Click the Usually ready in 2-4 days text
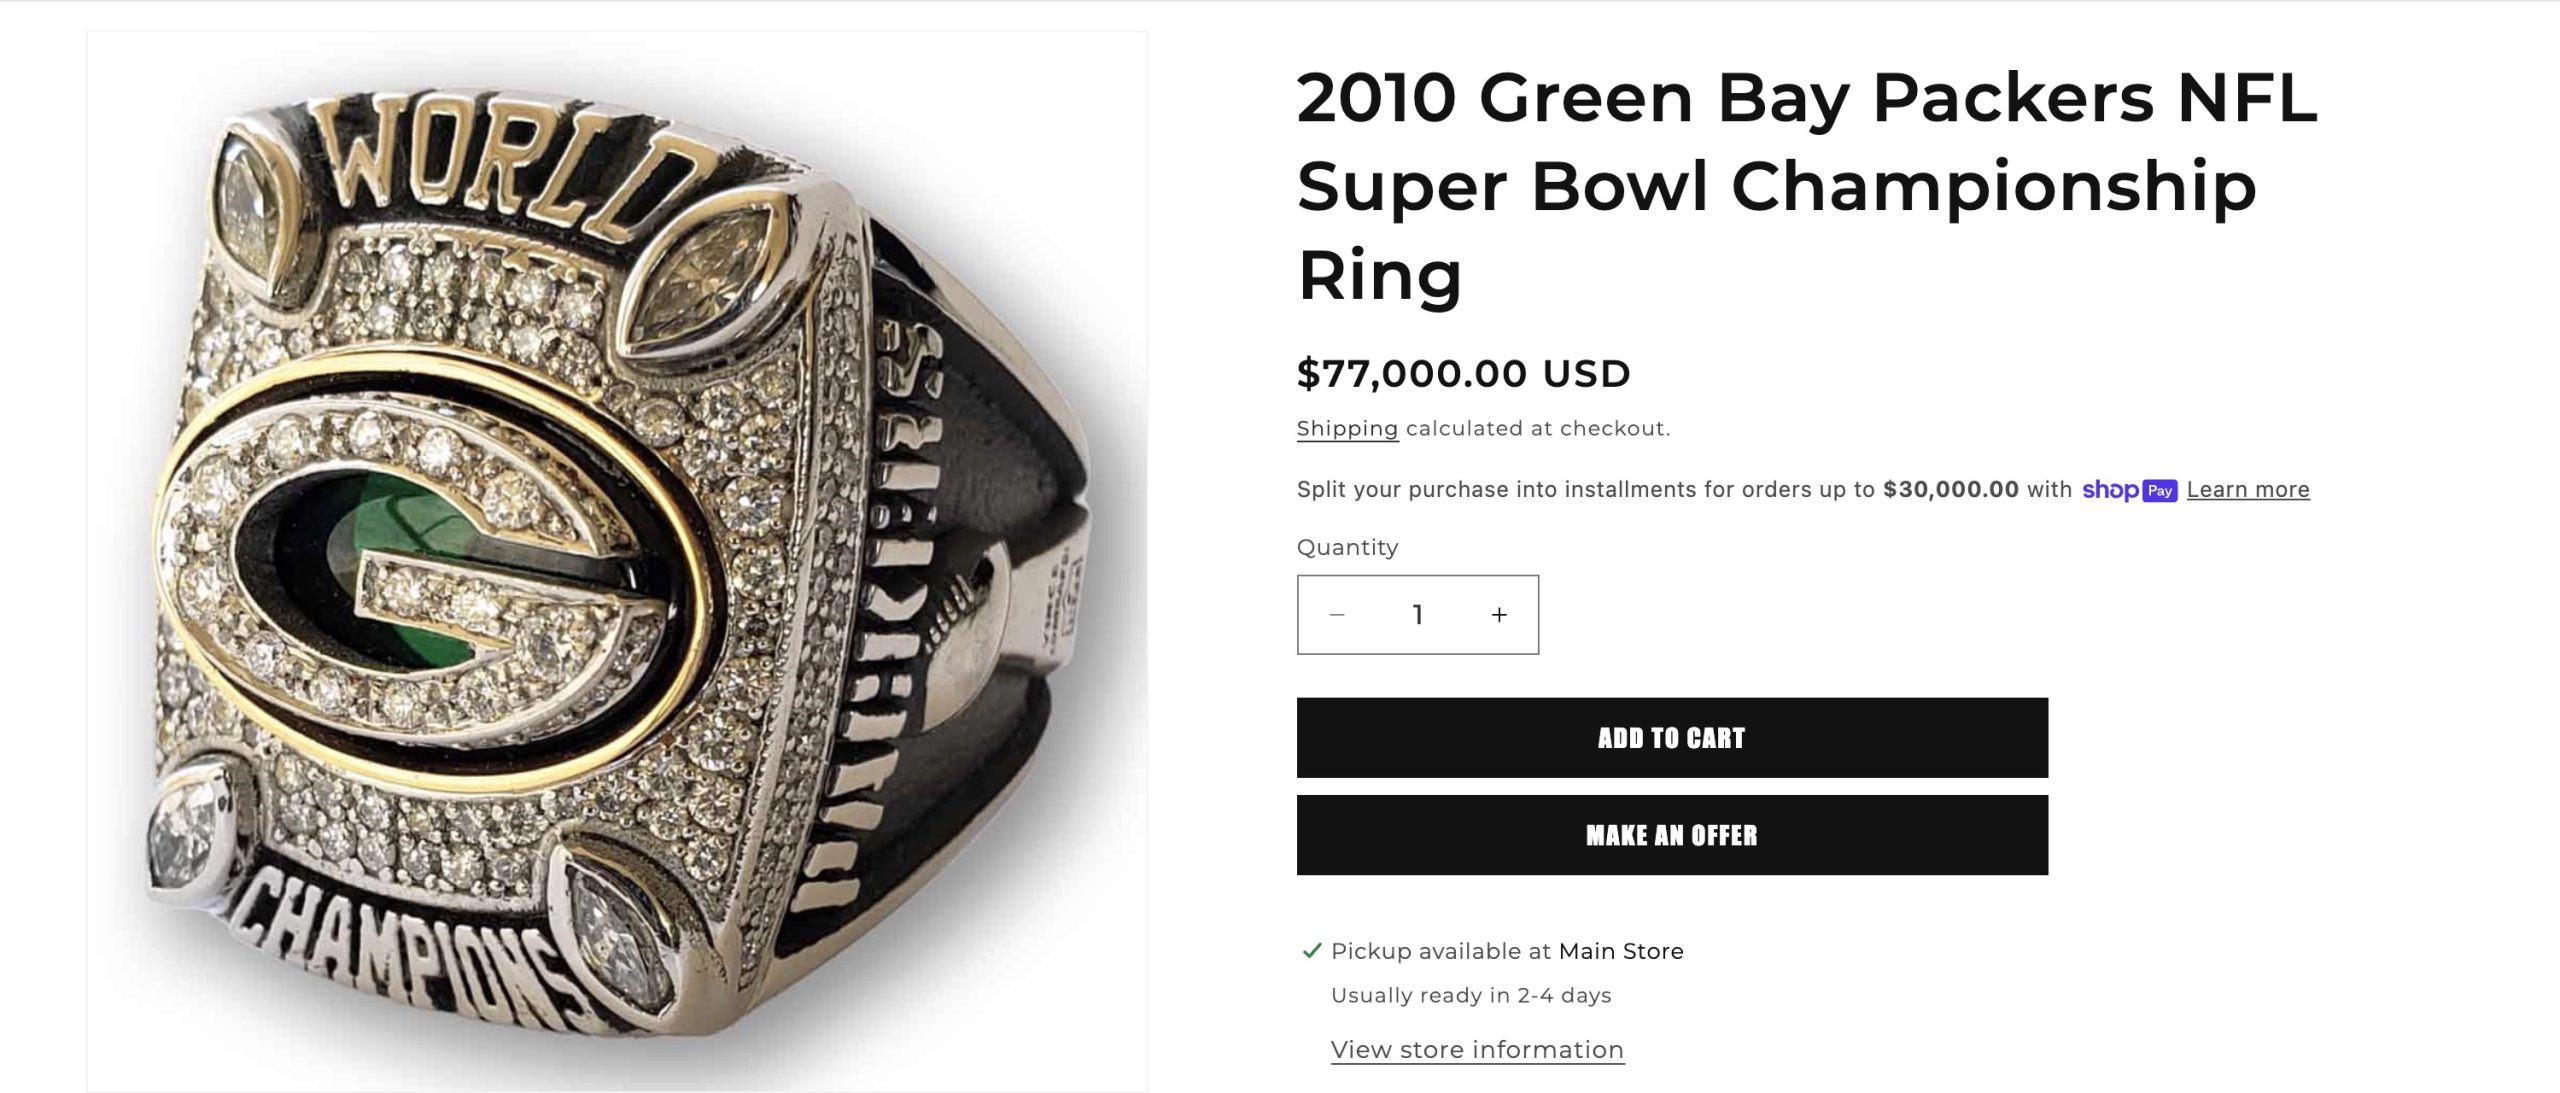The image size is (2560, 1093). pos(1471,996)
